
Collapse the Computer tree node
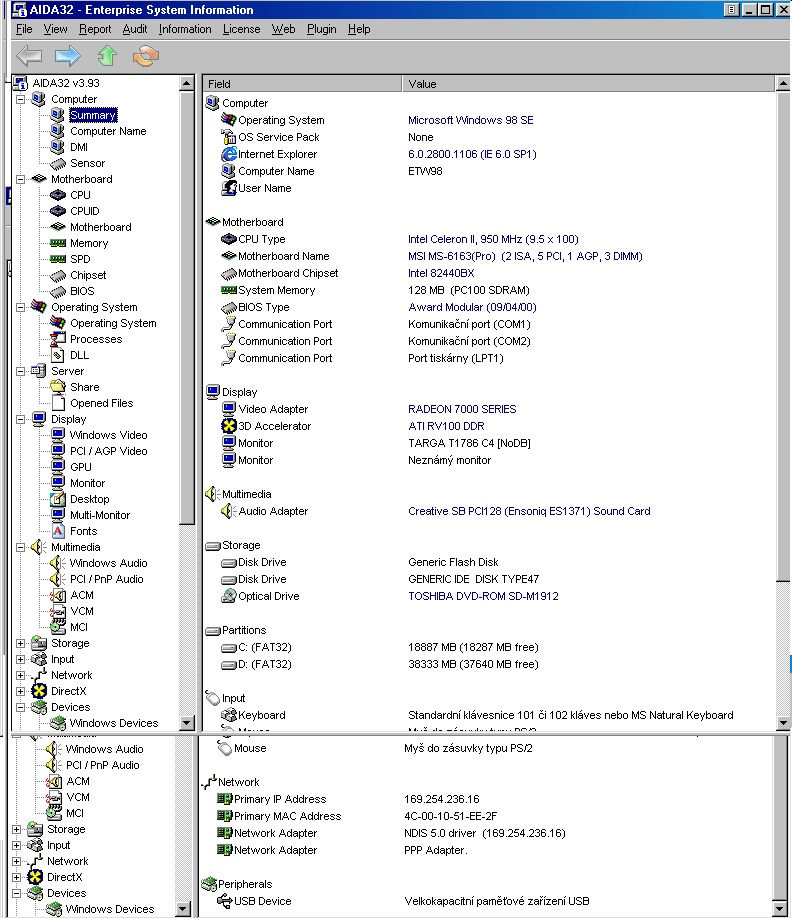pyautogui.click(x=20, y=100)
